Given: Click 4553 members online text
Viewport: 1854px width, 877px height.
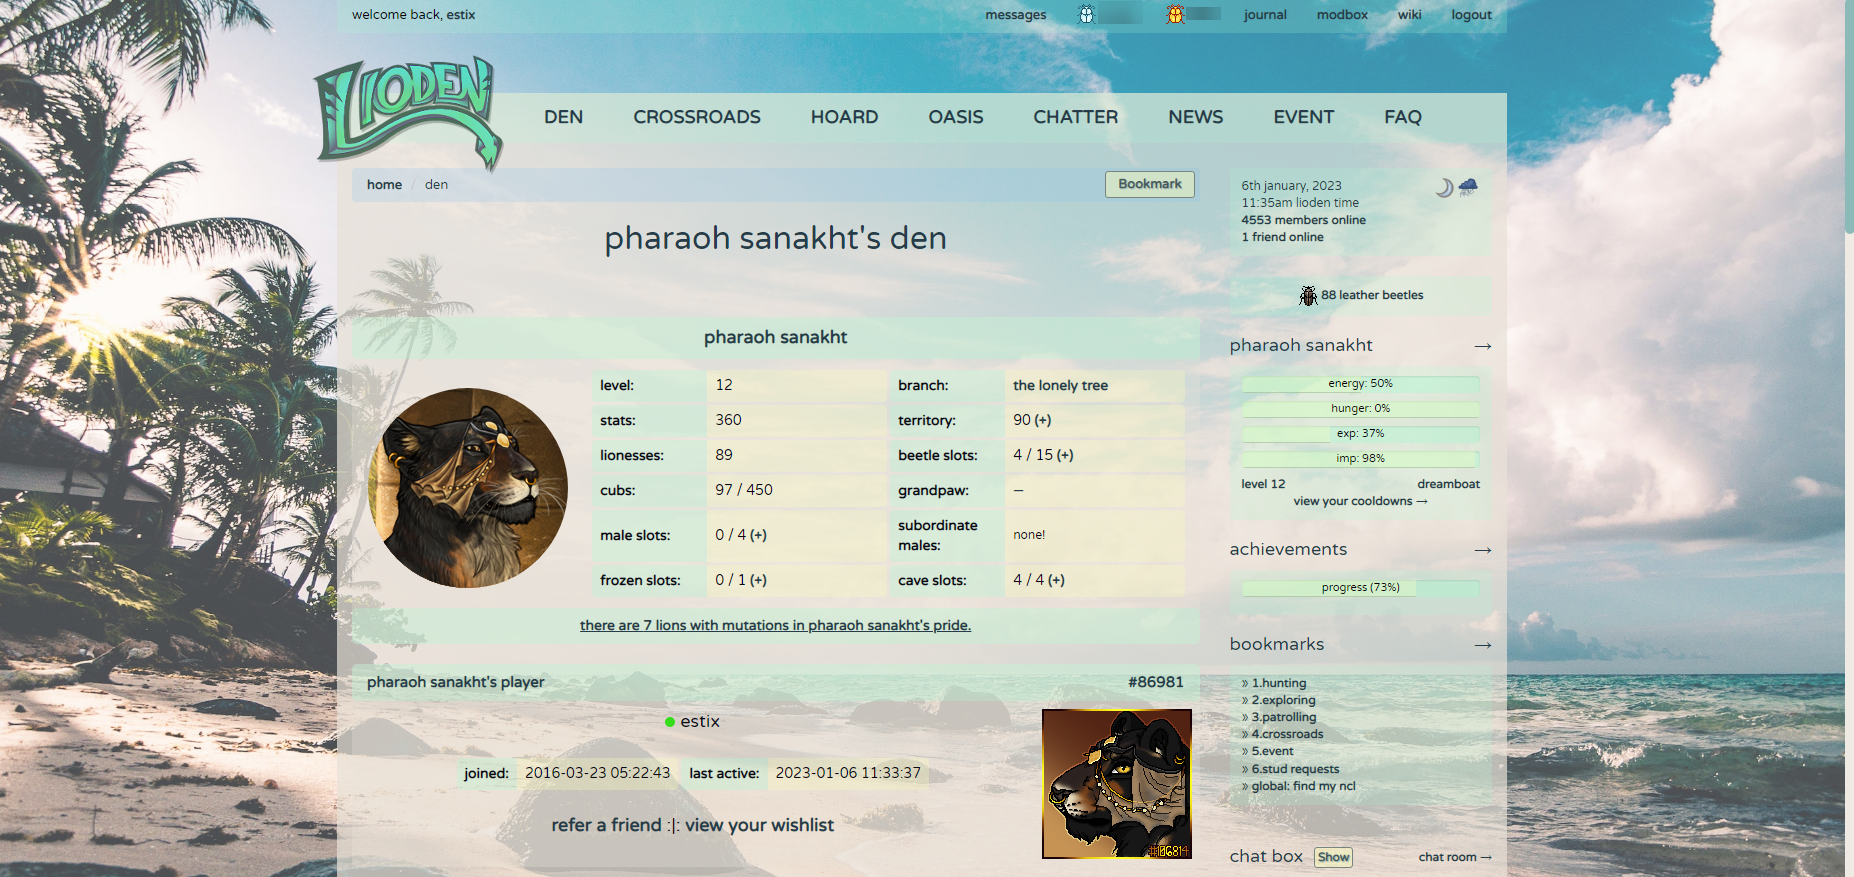Looking at the screenshot, I should pyautogui.click(x=1303, y=220).
